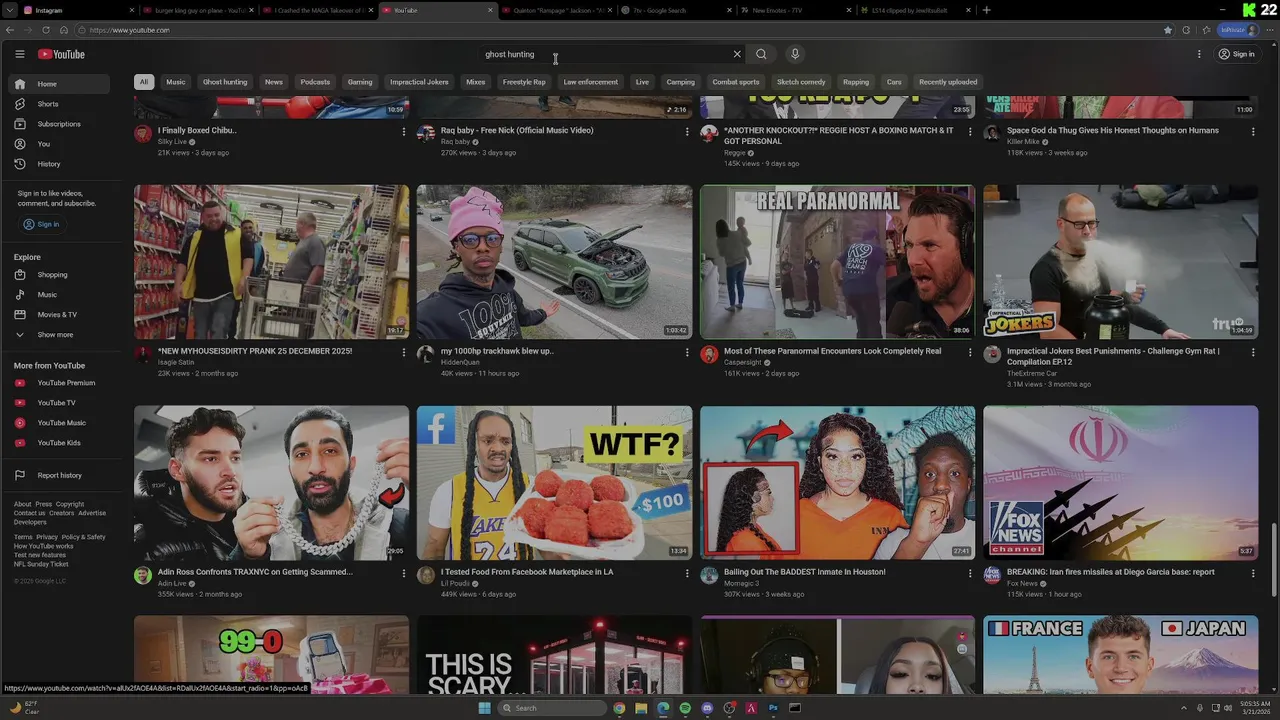Select the Ghost hunting filter chip
Image resolution: width=1280 pixels, height=720 pixels.
coord(225,82)
